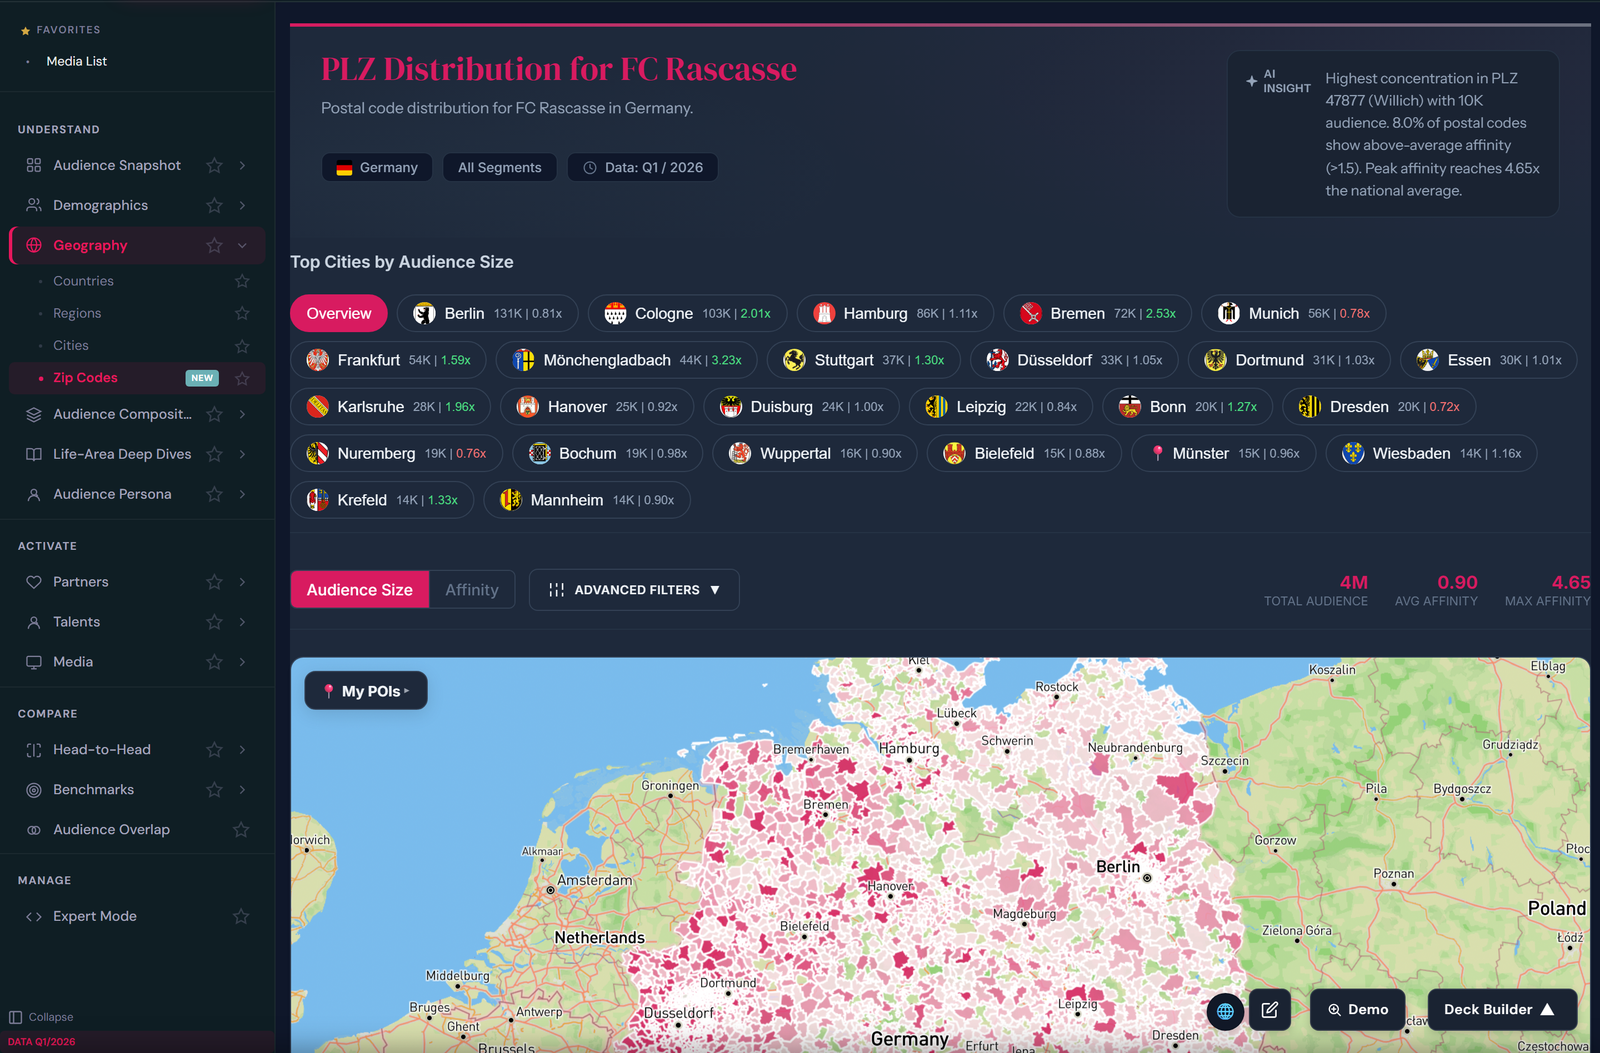Click the globe map-style button on map
The image size is (1600, 1053).
pyautogui.click(x=1225, y=1010)
